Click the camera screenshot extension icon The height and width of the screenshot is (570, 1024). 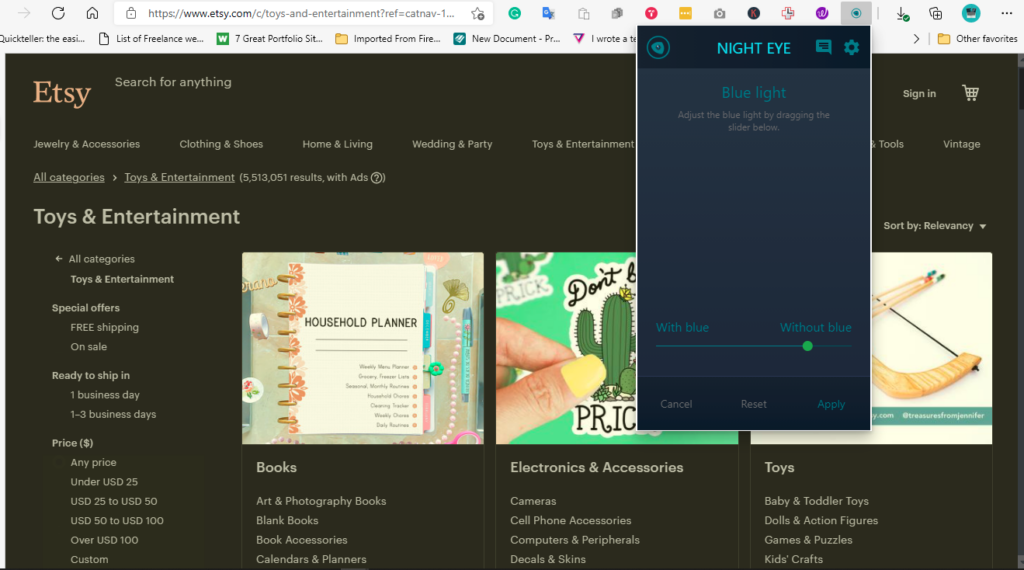point(719,13)
